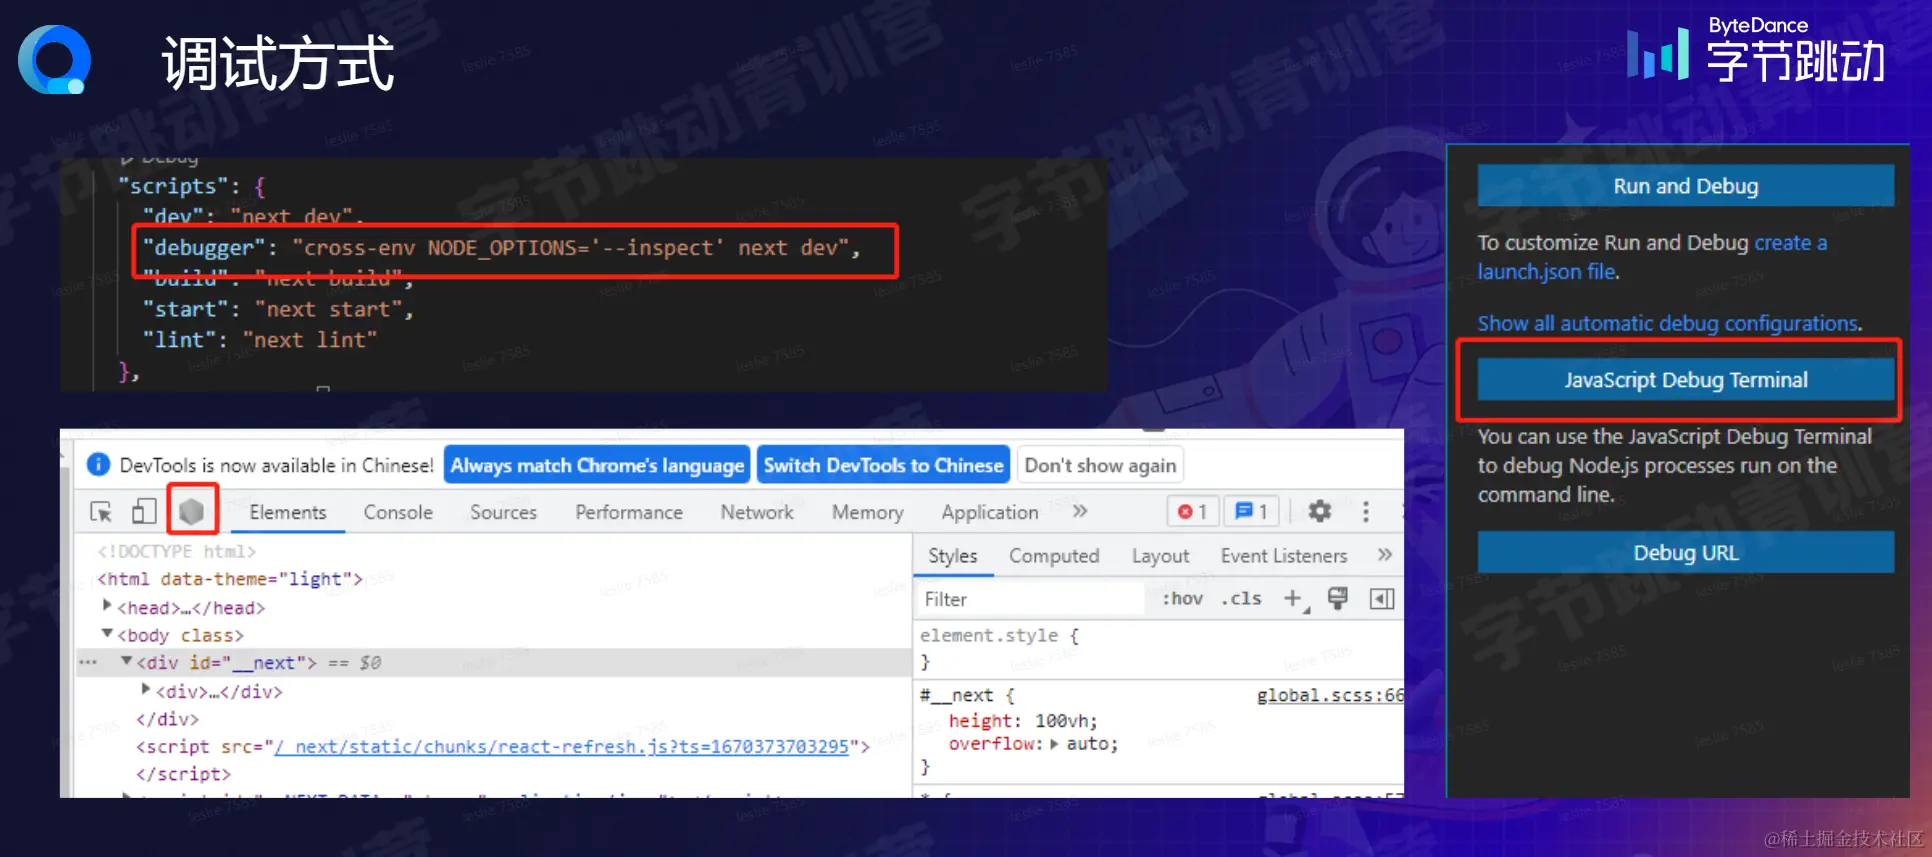Screen dimensions: 1932x857
Task: Select the Event Listeners pane tab
Action: pos(1284,556)
